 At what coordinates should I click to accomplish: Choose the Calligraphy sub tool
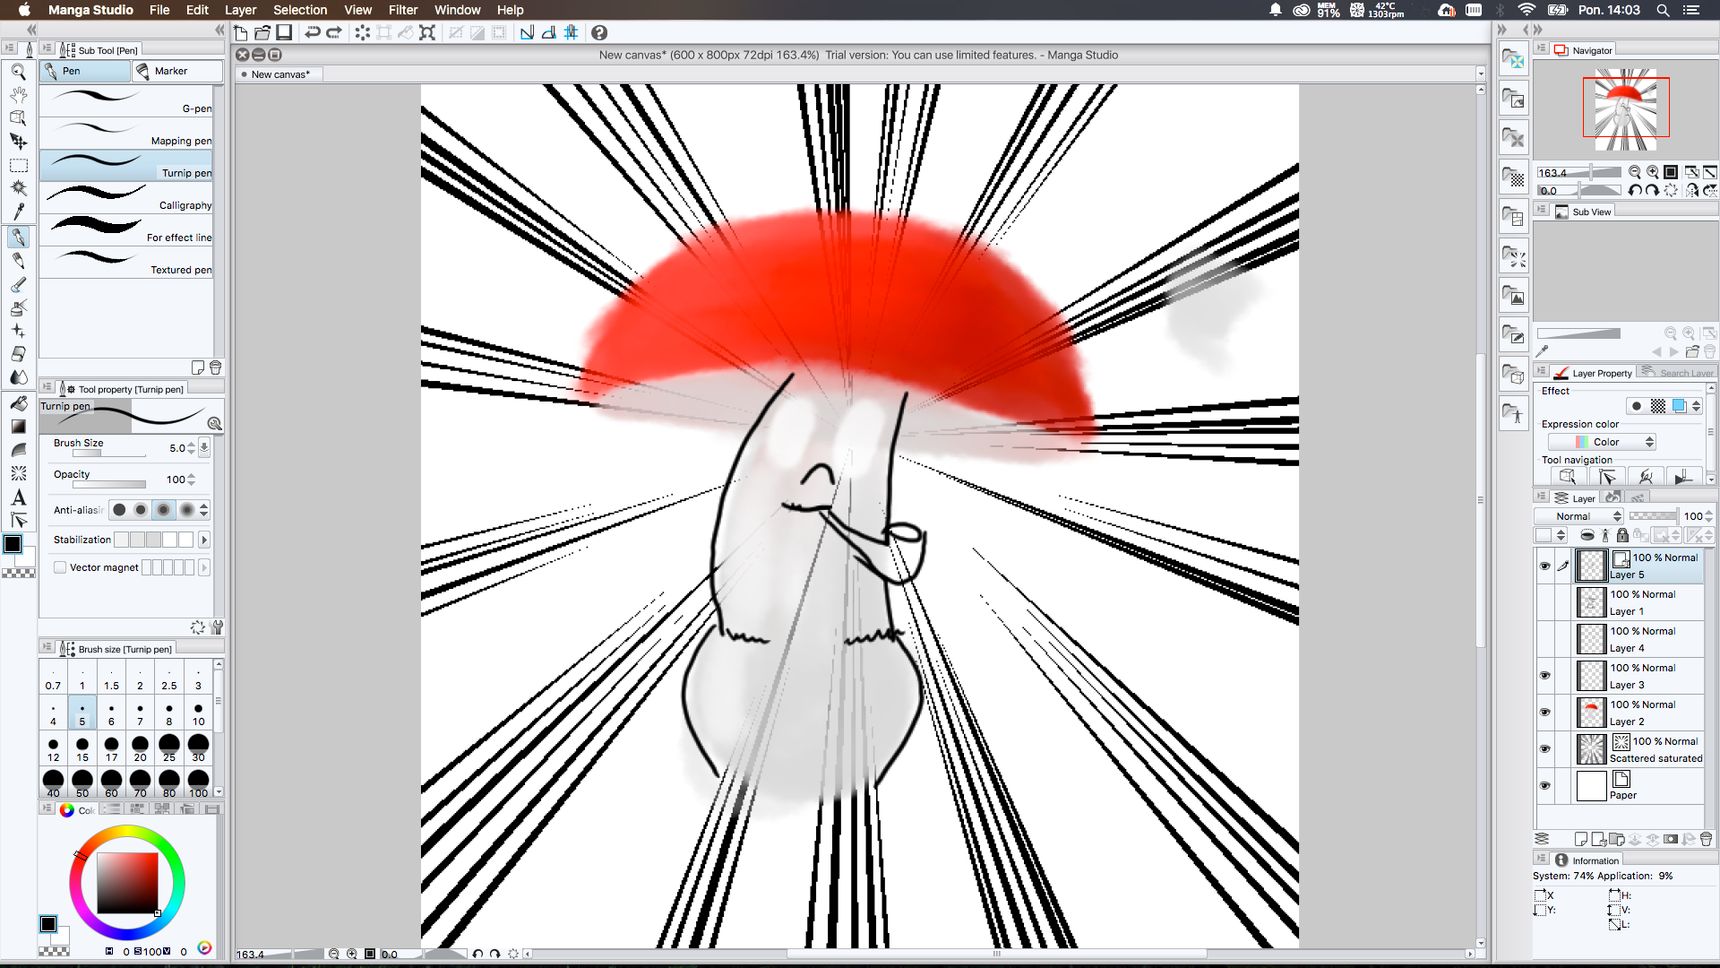127,197
